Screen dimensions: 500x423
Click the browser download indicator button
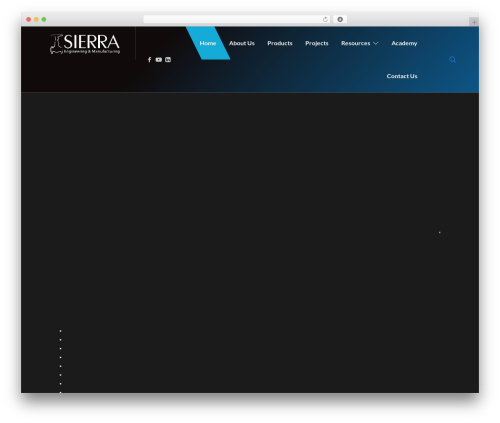pyautogui.click(x=340, y=19)
